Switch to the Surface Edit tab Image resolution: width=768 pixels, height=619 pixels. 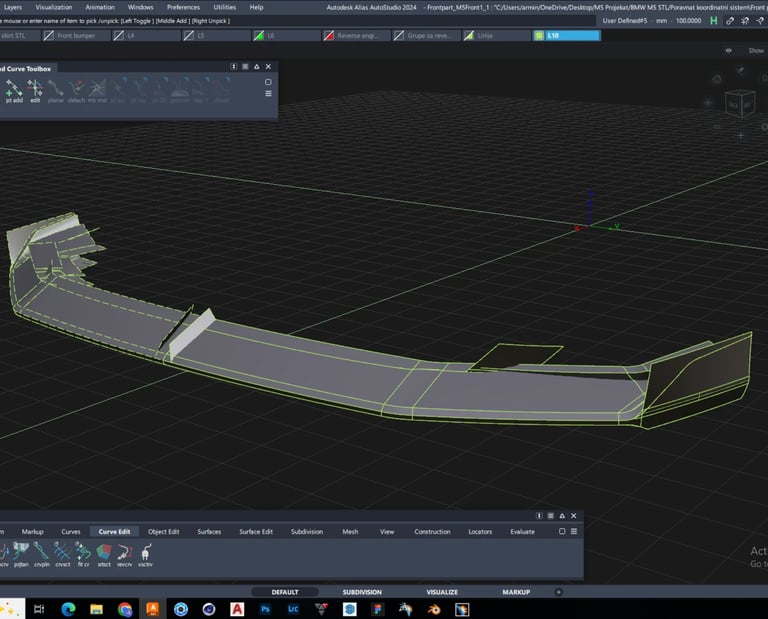pos(256,532)
